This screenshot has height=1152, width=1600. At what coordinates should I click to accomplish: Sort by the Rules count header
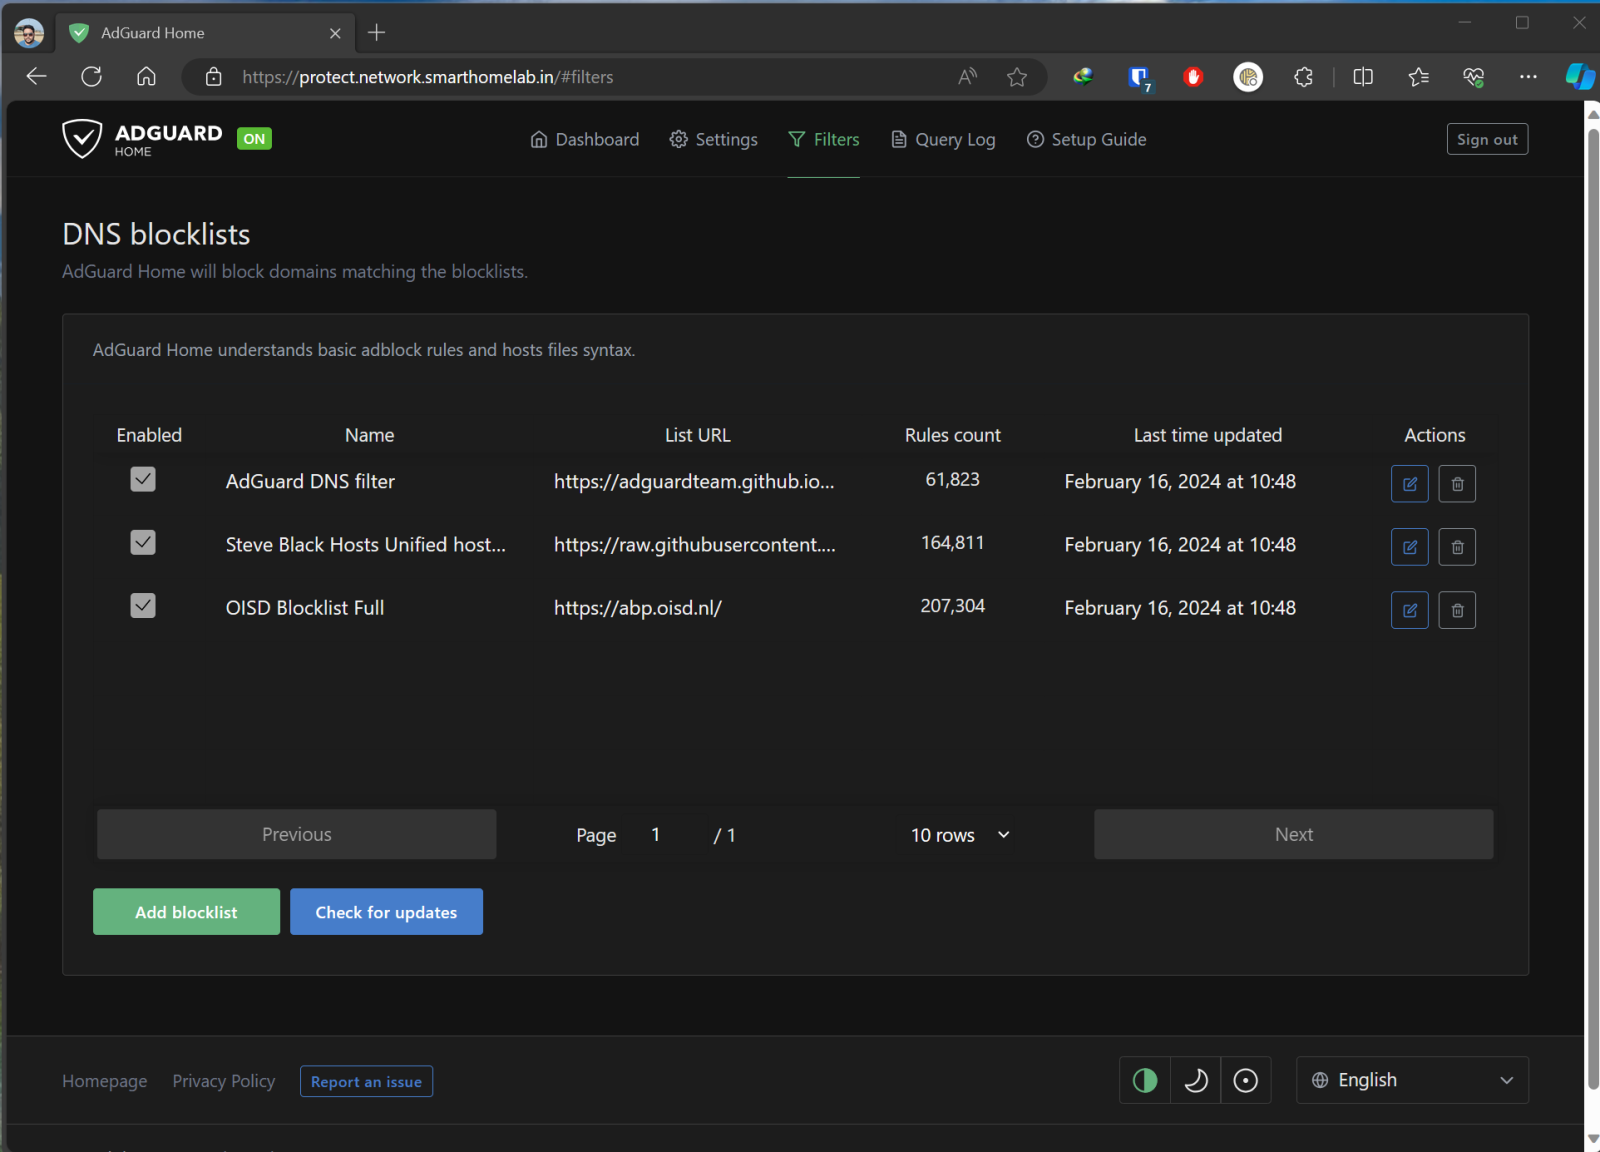click(952, 435)
